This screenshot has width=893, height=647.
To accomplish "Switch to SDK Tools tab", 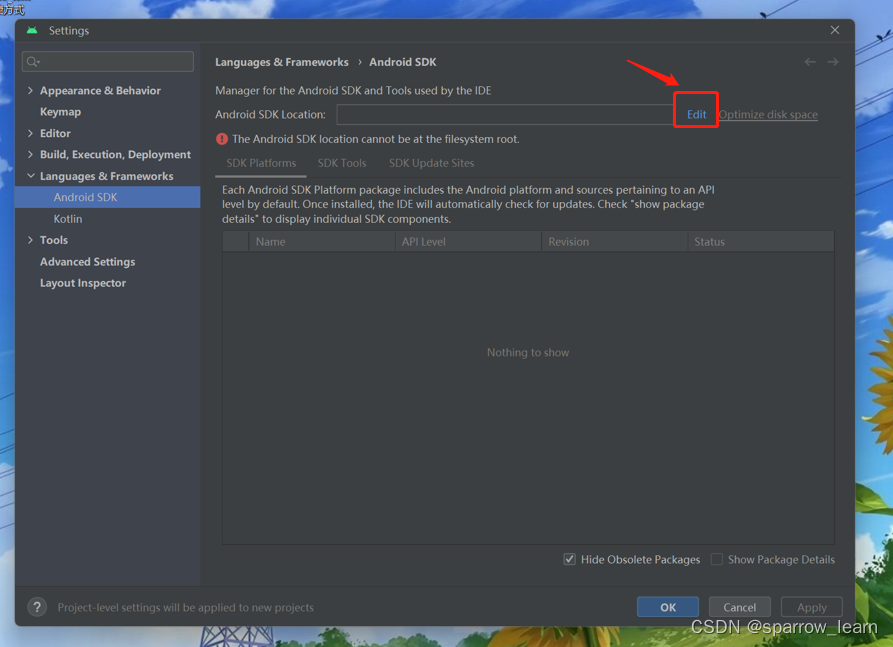I will [x=342, y=163].
